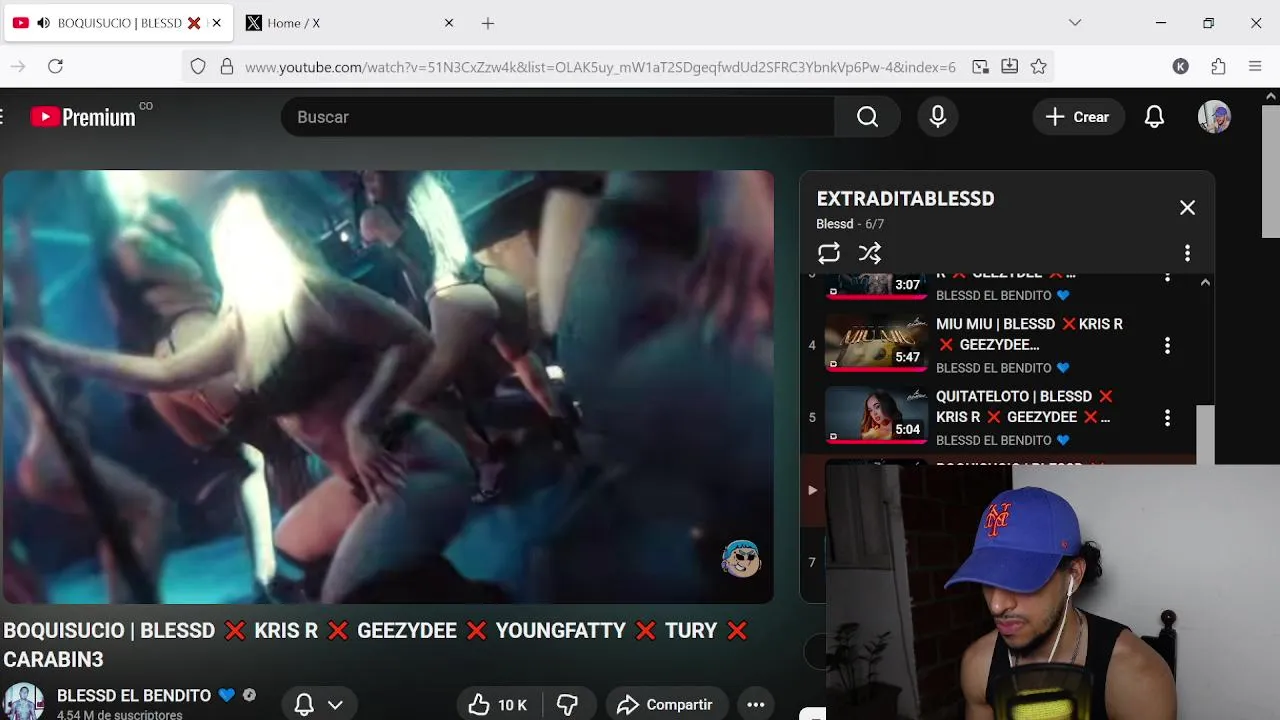Open the account avatar menu
Viewport: 1280px width, 720px height.
1214,117
